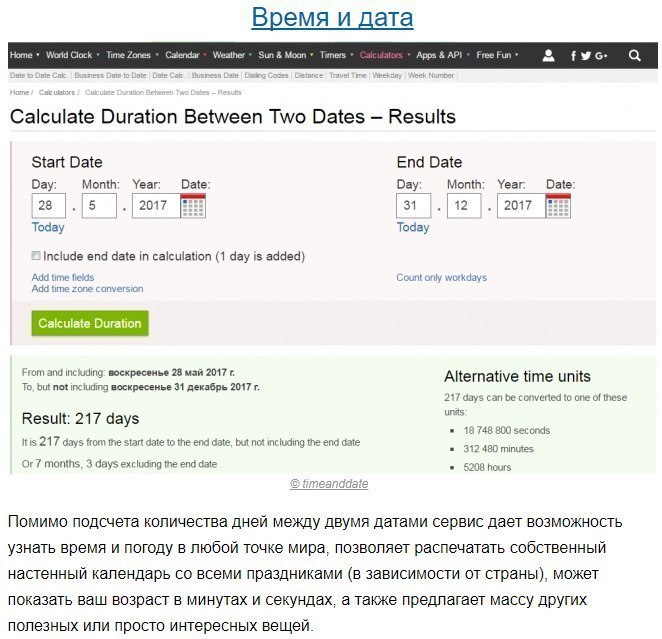662x639 pixels.
Task: Click the Facebook icon in navbar
Action: coord(573,56)
